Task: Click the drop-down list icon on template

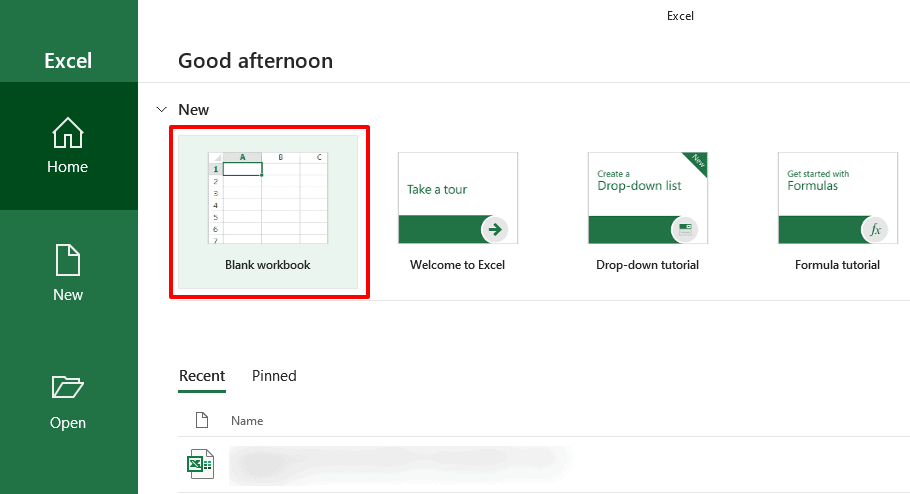Action: click(x=685, y=229)
